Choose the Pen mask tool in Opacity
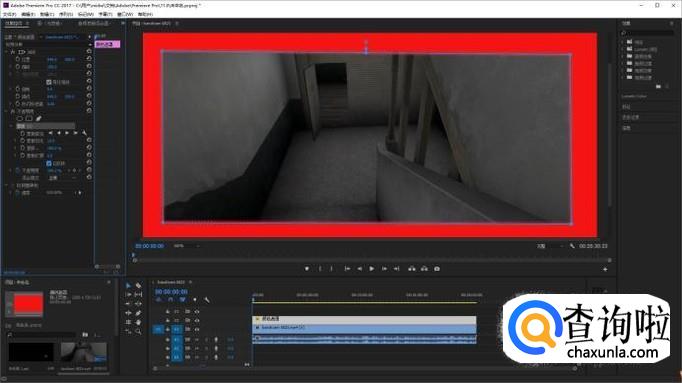This screenshot has height=383, width=682. click(39, 118)
